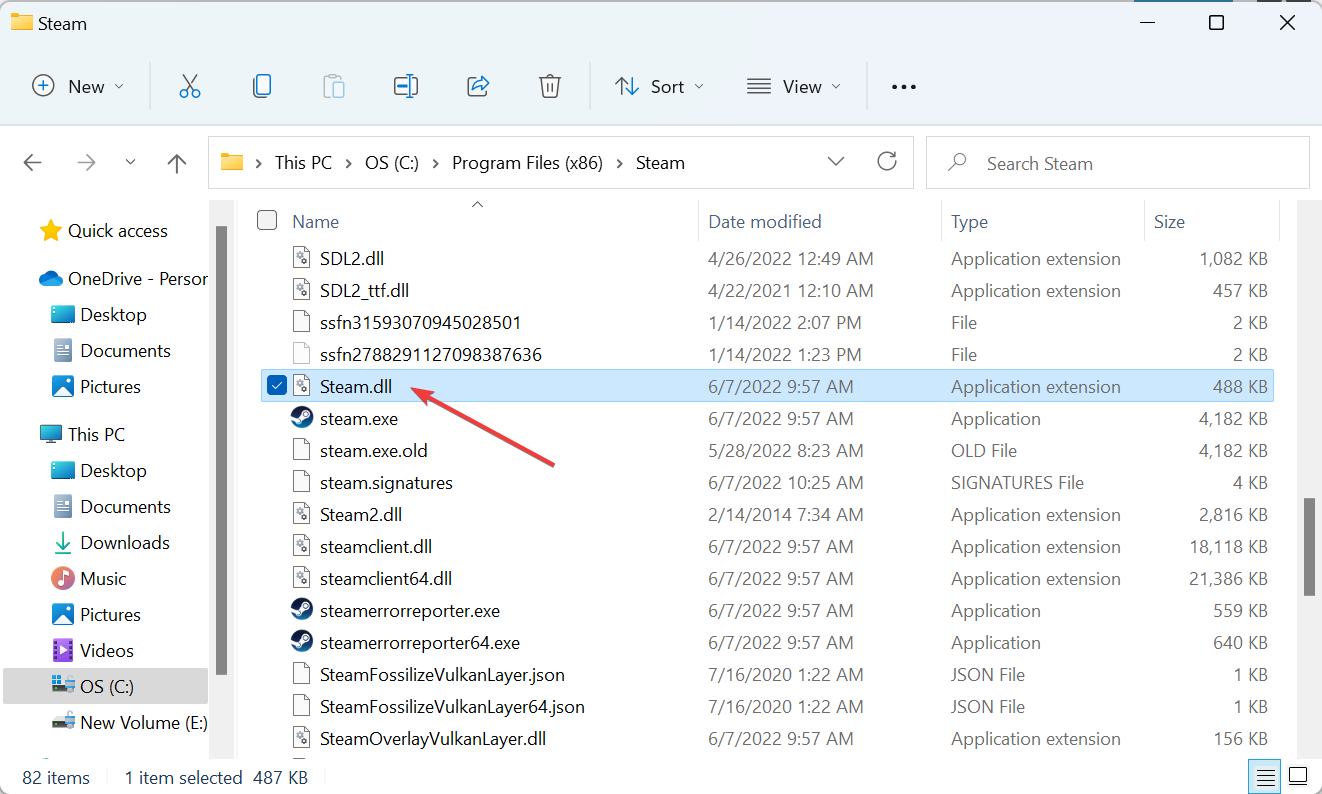Open the See more ellipsis menu

pyautogui.click(x=904, y=87)
